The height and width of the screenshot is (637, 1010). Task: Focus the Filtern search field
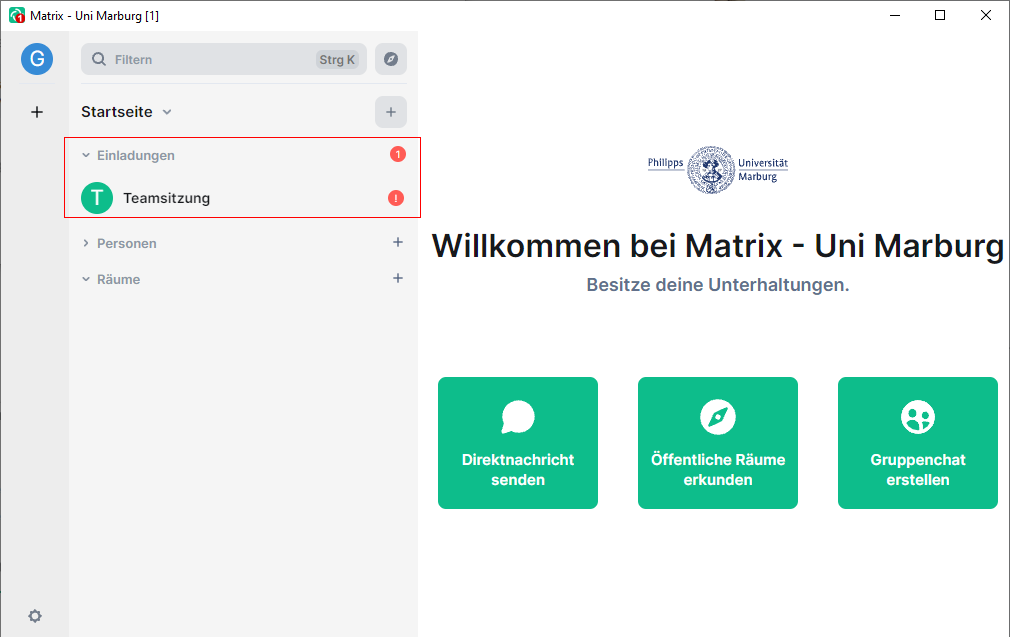tap(224, 59)
